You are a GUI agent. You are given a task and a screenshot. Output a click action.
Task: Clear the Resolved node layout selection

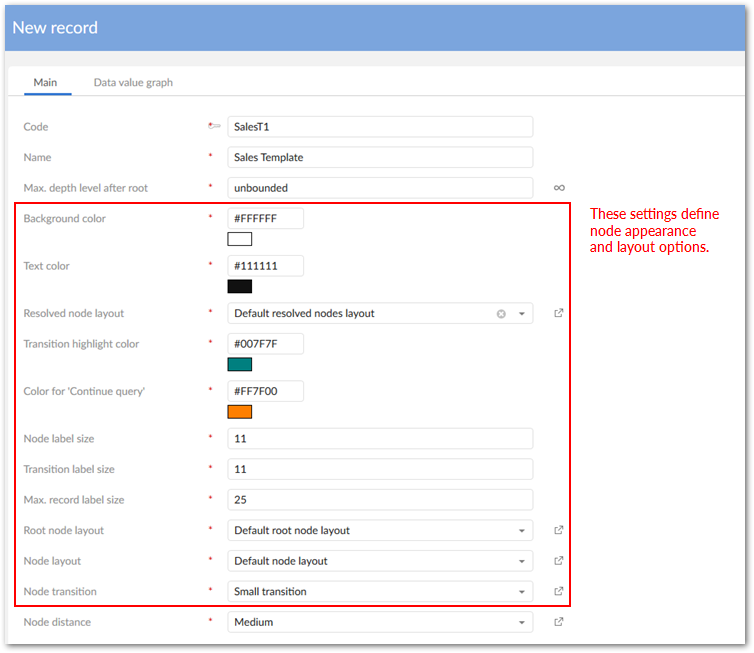point(501,313)
